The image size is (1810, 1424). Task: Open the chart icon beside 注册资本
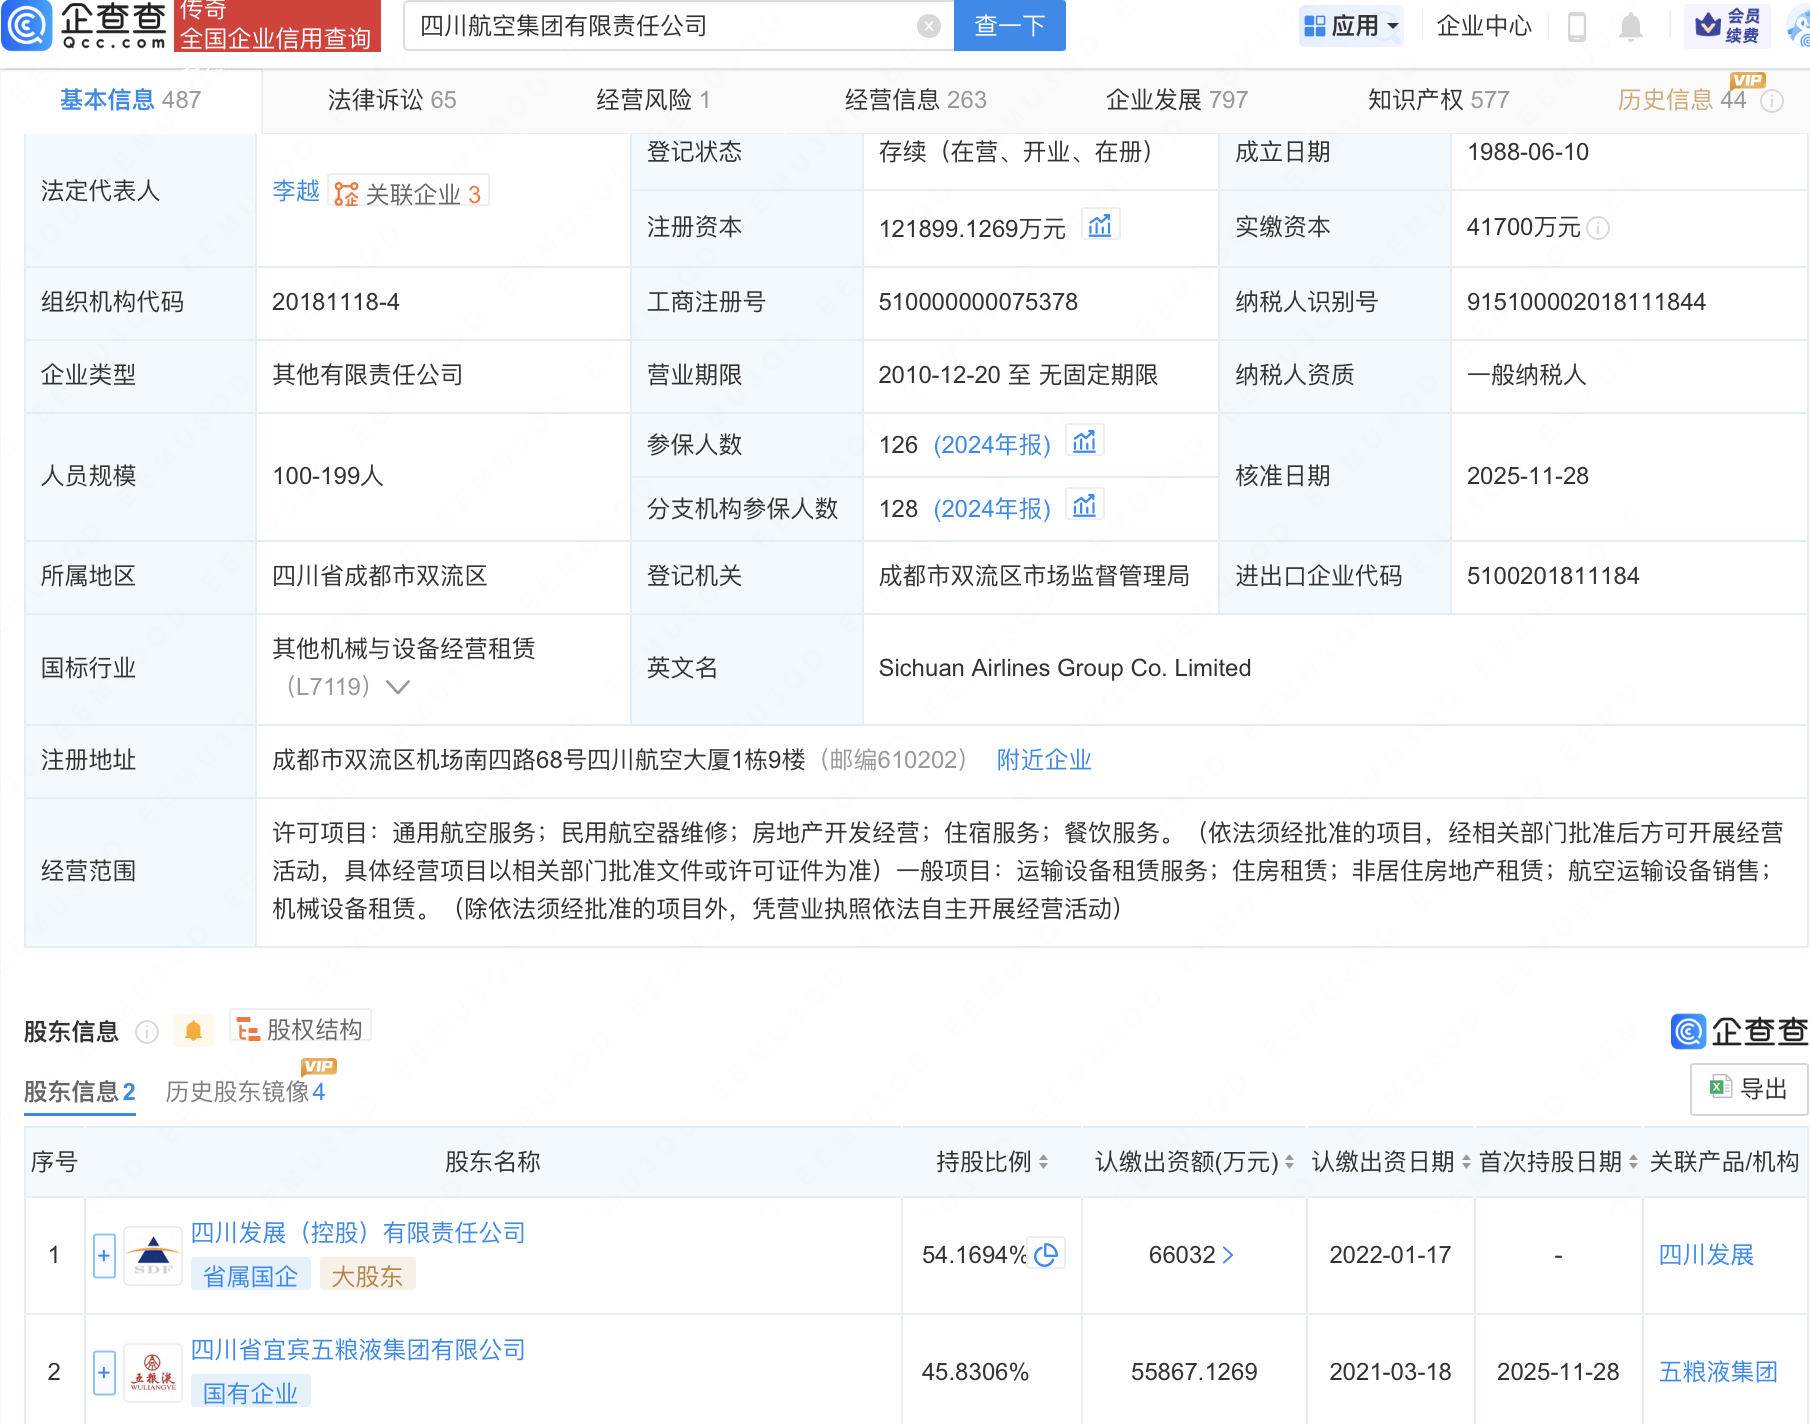tap(1100, 226)
